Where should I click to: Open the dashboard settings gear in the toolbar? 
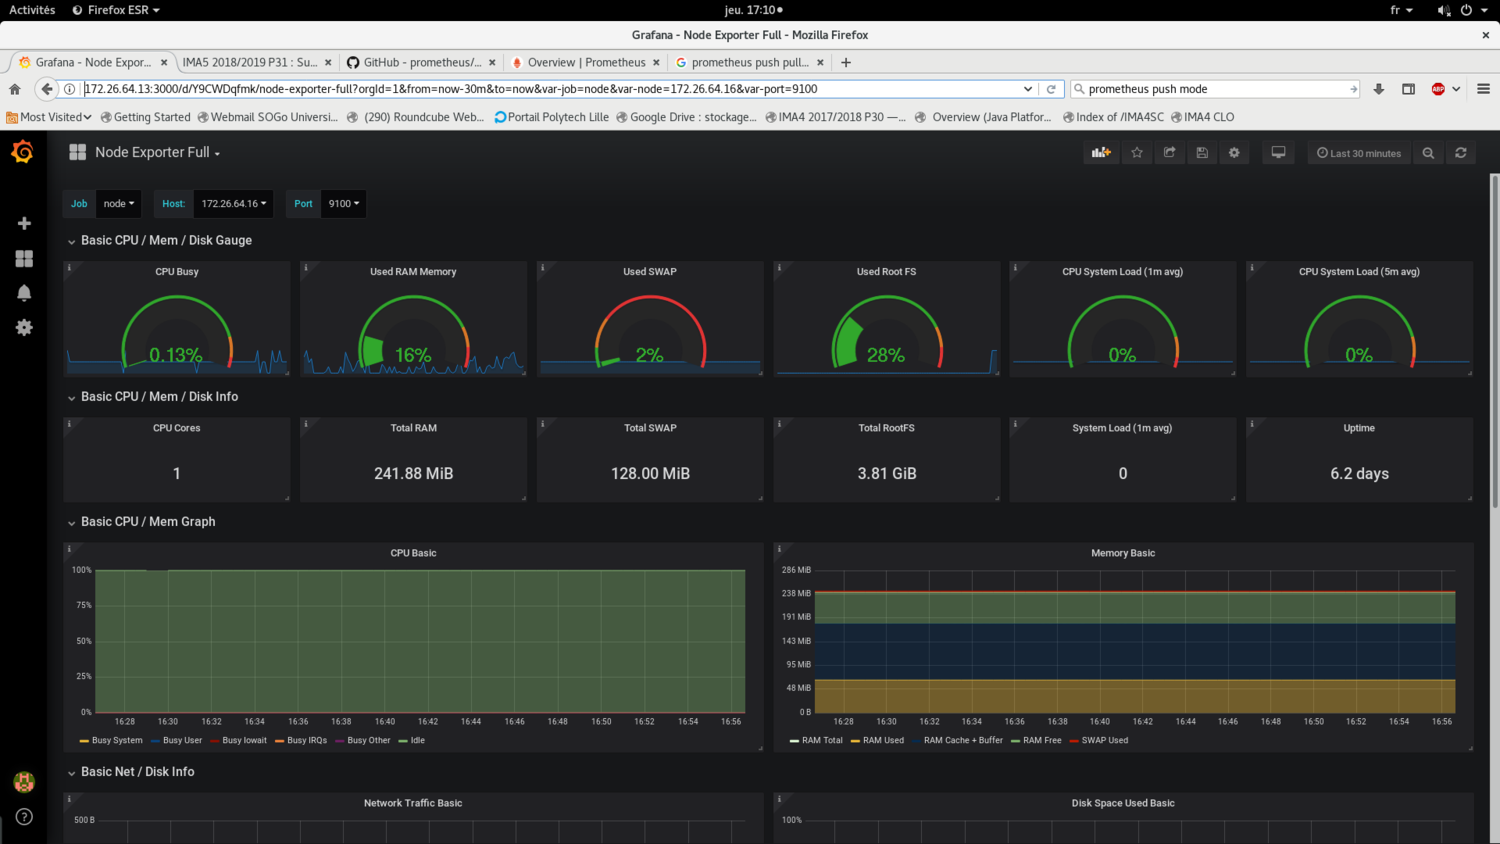click(1234, 153)
